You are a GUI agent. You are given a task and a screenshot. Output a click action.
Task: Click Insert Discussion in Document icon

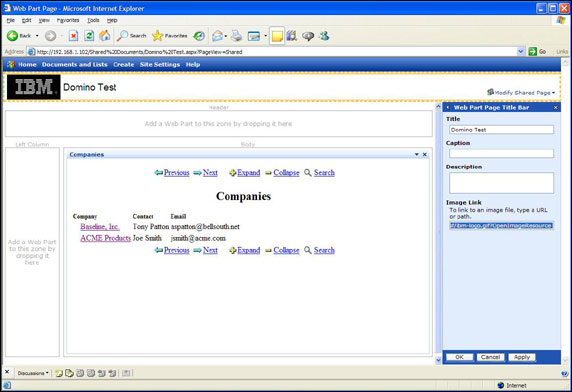click(x=59, y=373)
